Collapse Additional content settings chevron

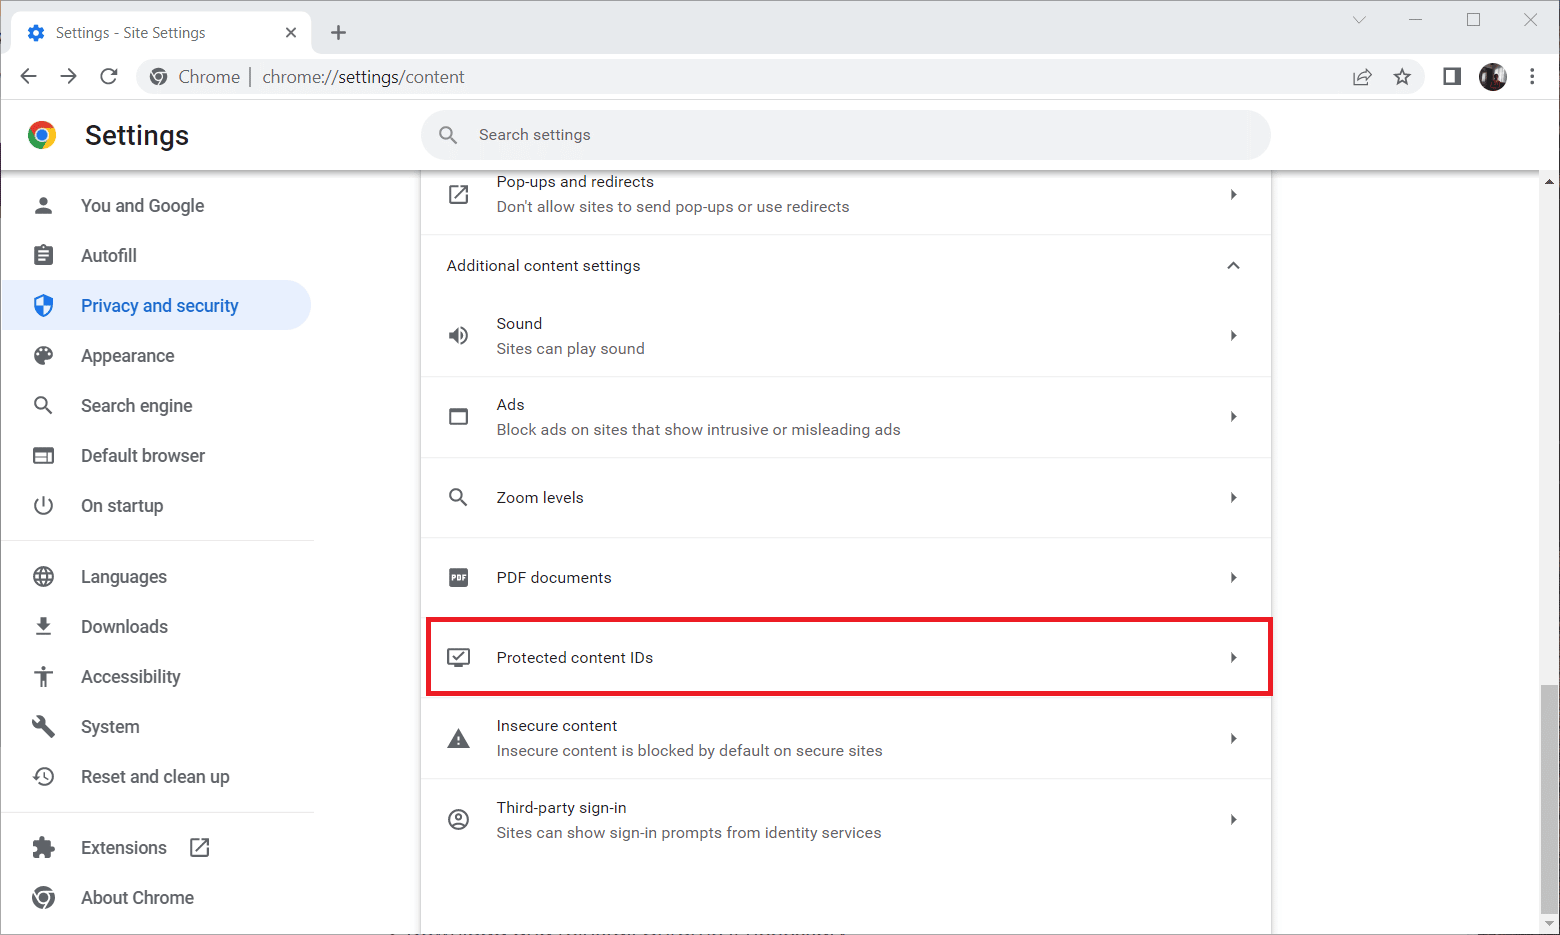tap(1233, 265)
